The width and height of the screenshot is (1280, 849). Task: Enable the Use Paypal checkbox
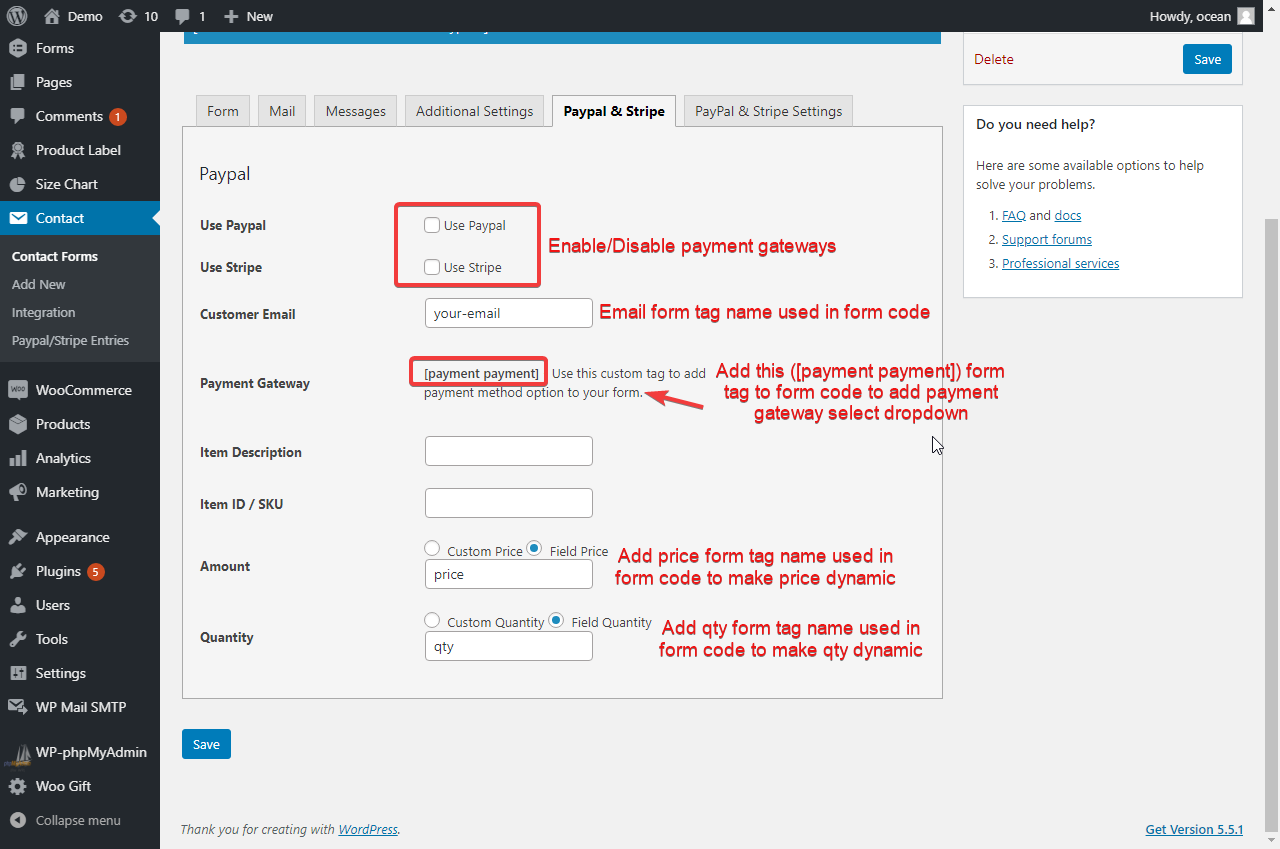[432, 225]
